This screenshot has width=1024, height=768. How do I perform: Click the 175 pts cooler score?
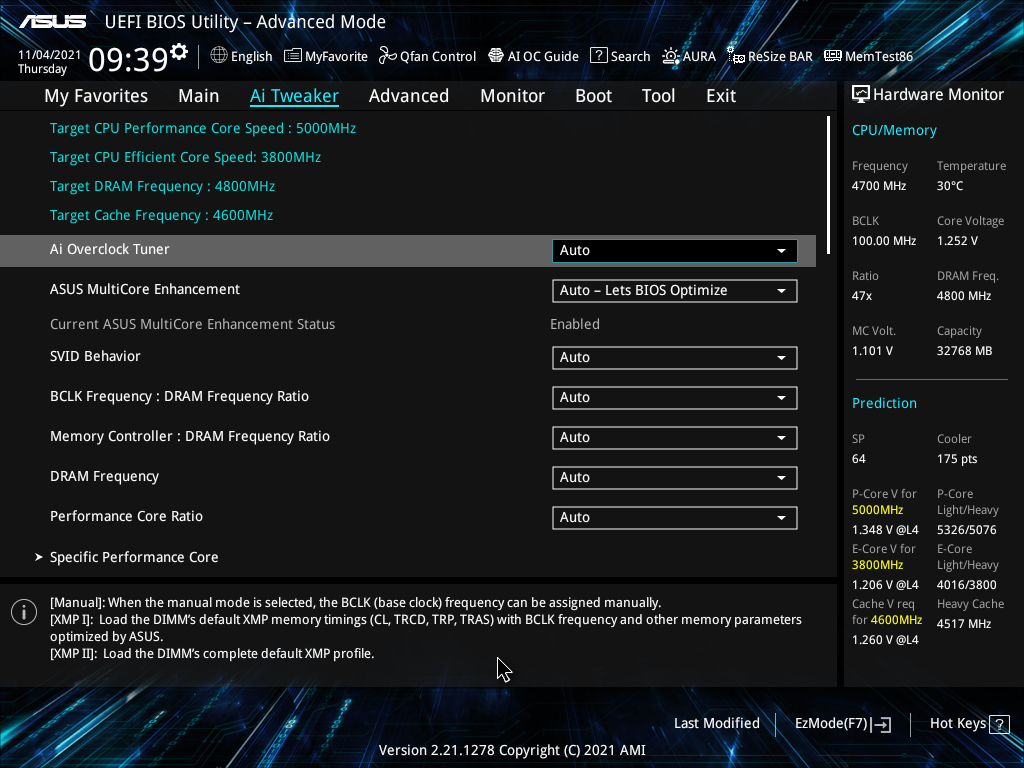click(957, 459)
